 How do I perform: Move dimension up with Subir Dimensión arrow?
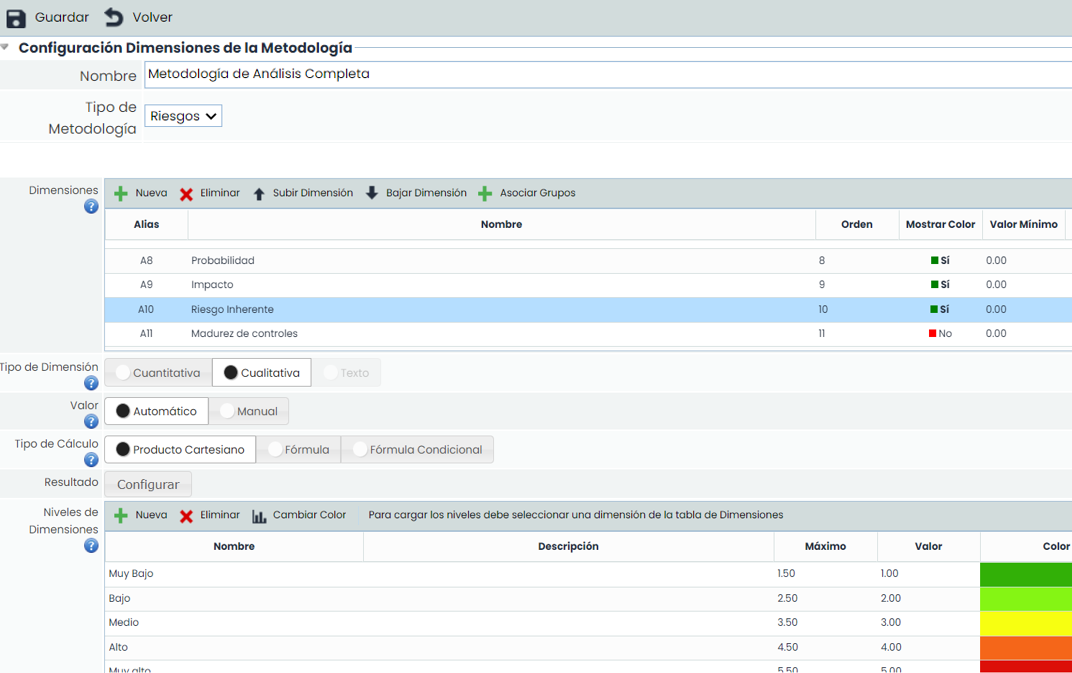point(259,194)
